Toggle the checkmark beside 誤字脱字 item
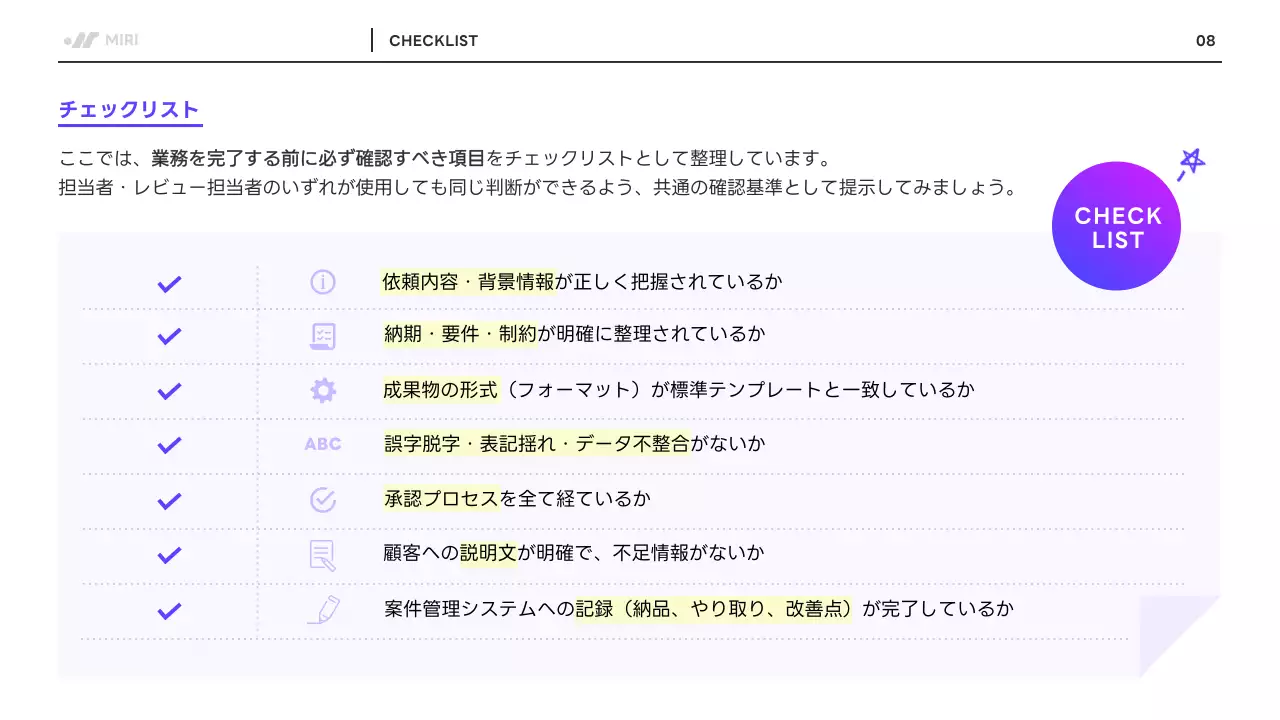The image size is (1280, 720). tap(169, 443)
